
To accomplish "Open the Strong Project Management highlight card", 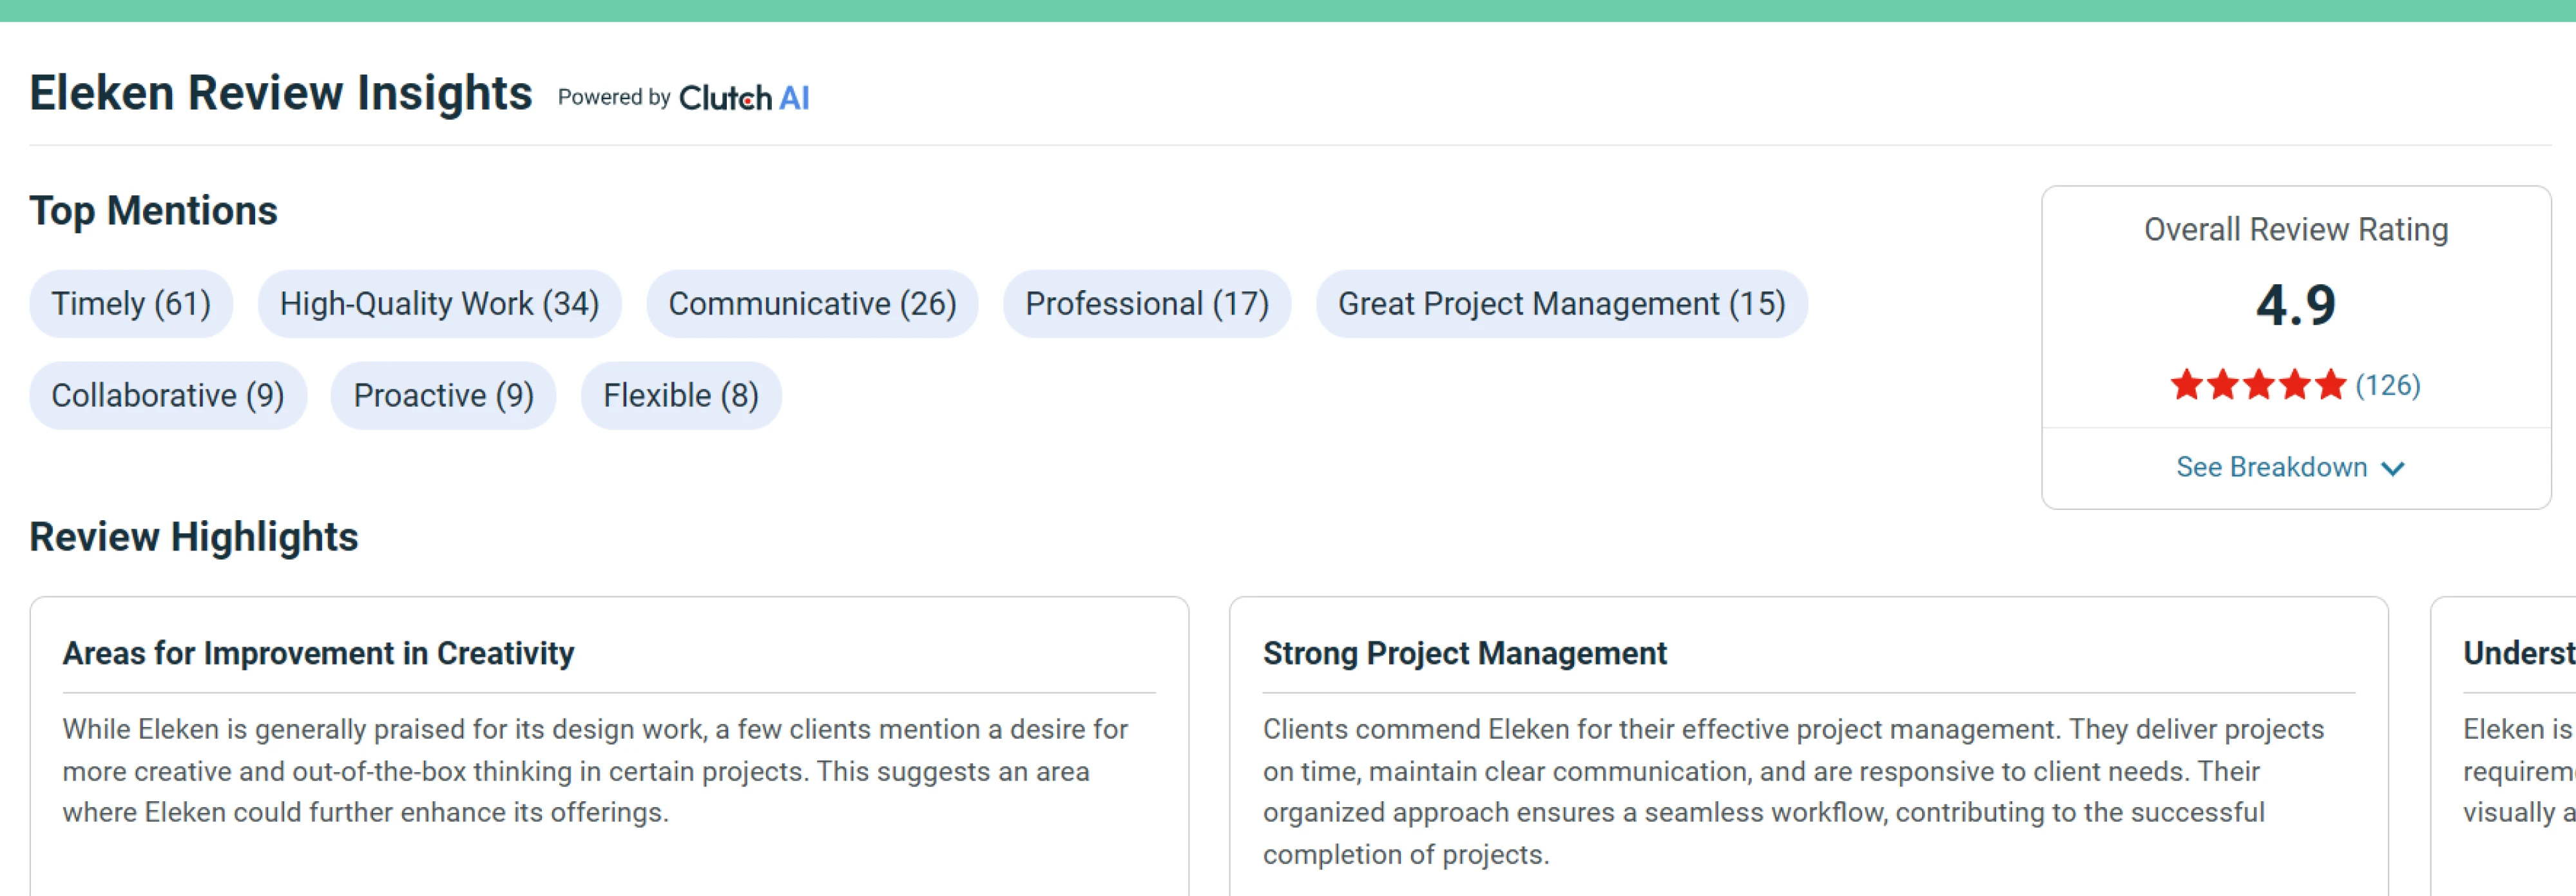I will (x=1808, y=746).
